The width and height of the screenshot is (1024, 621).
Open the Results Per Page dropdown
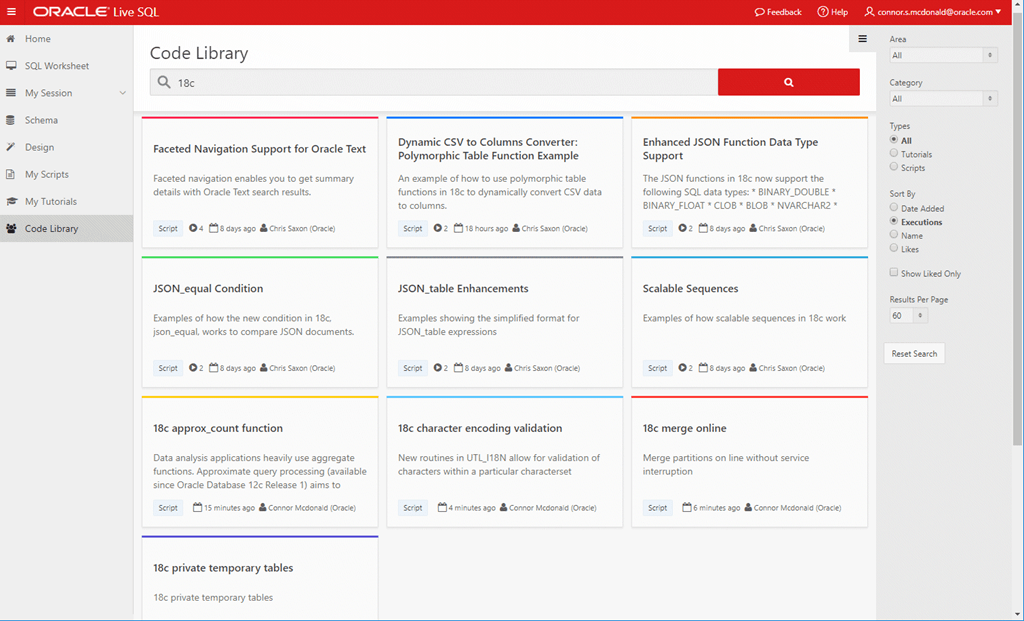[x=908, y=315]
